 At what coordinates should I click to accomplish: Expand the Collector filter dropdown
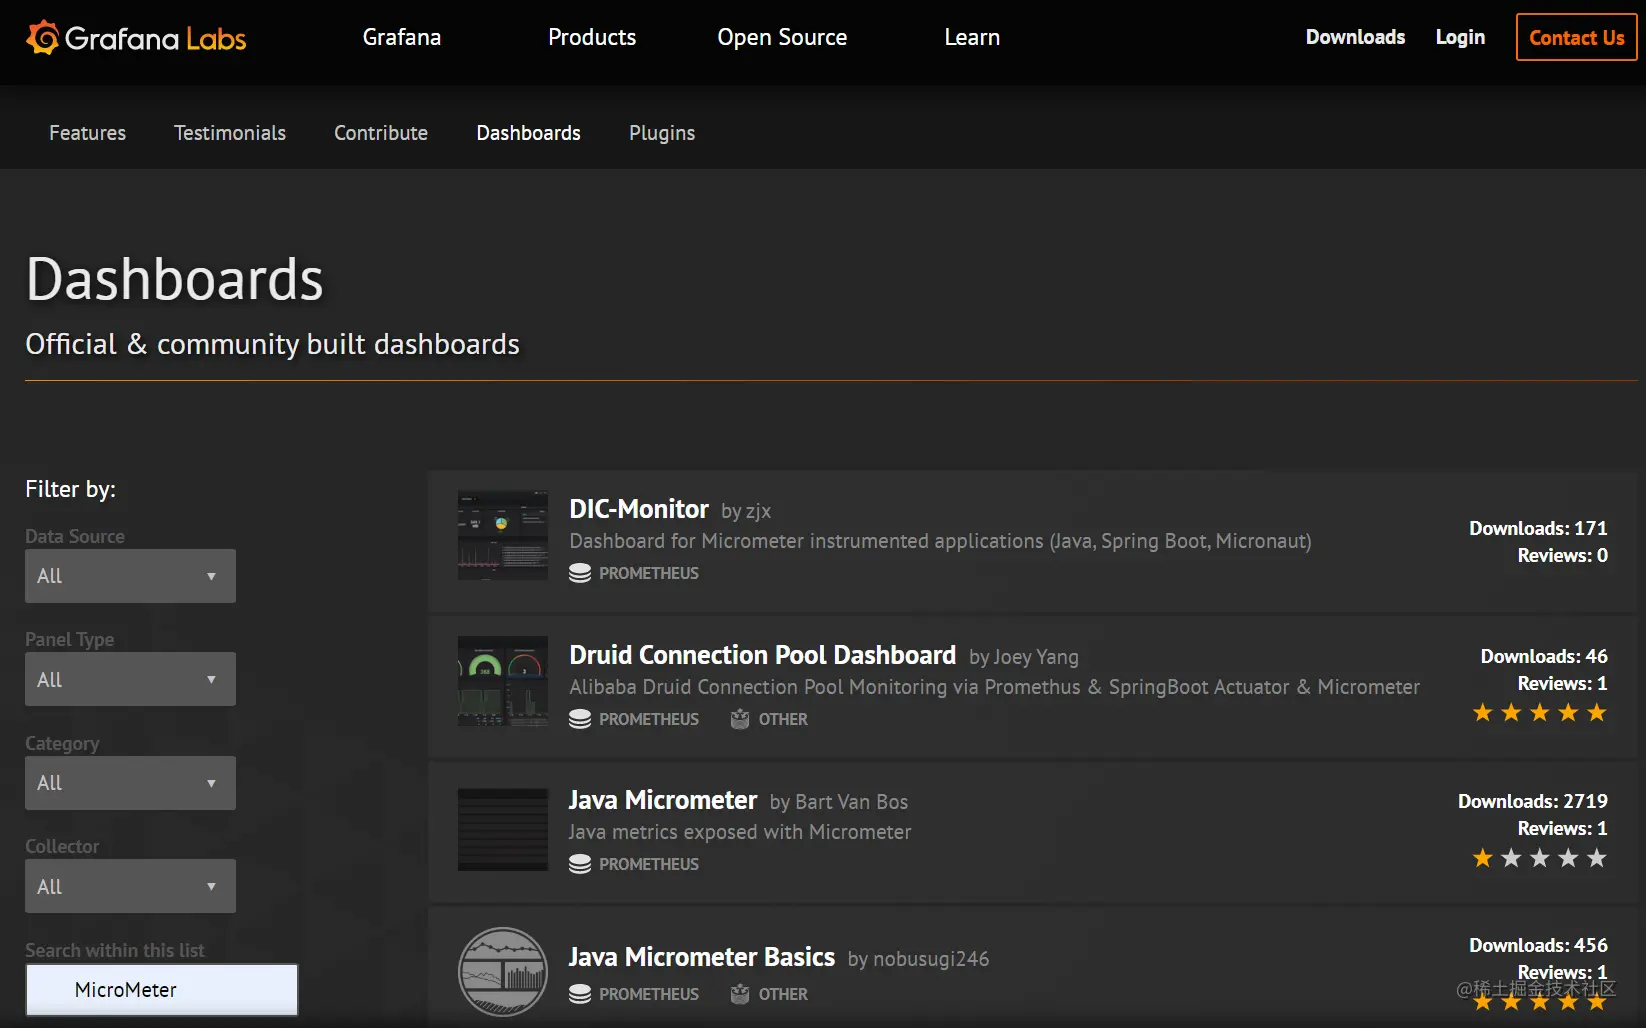click(130, 886)
